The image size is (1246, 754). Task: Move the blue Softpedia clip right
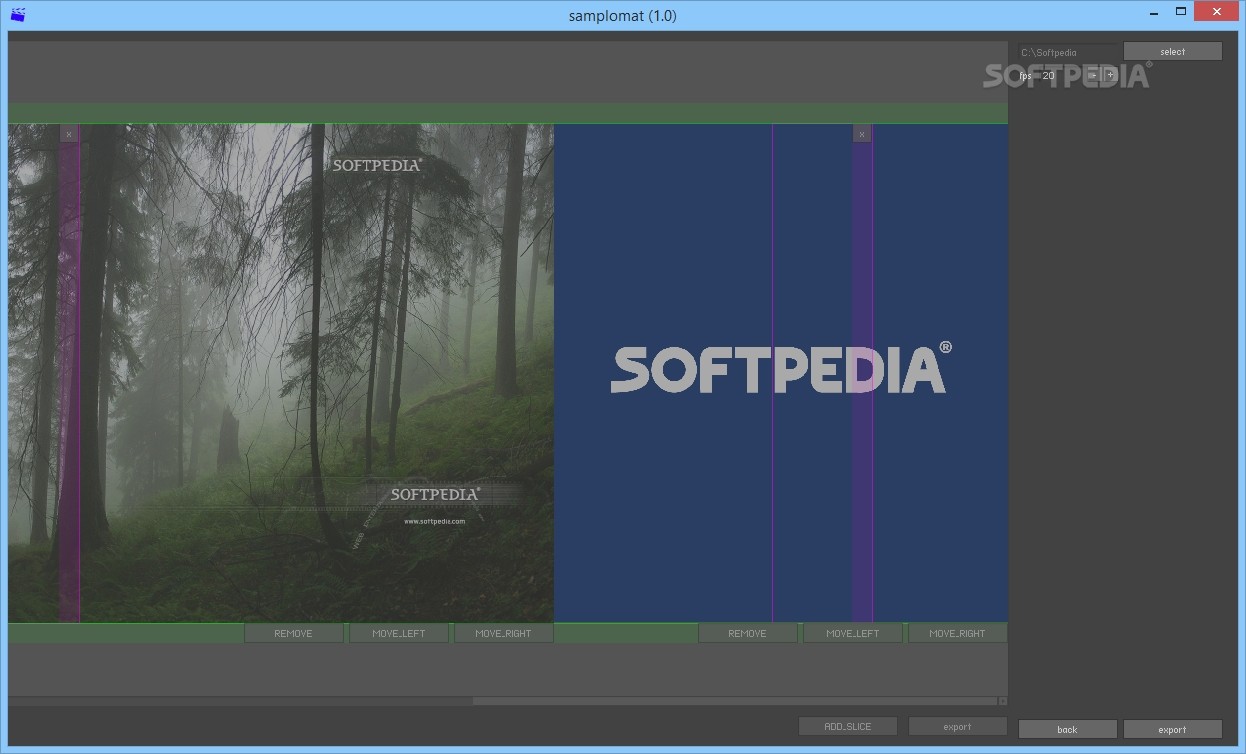point(958,633)
